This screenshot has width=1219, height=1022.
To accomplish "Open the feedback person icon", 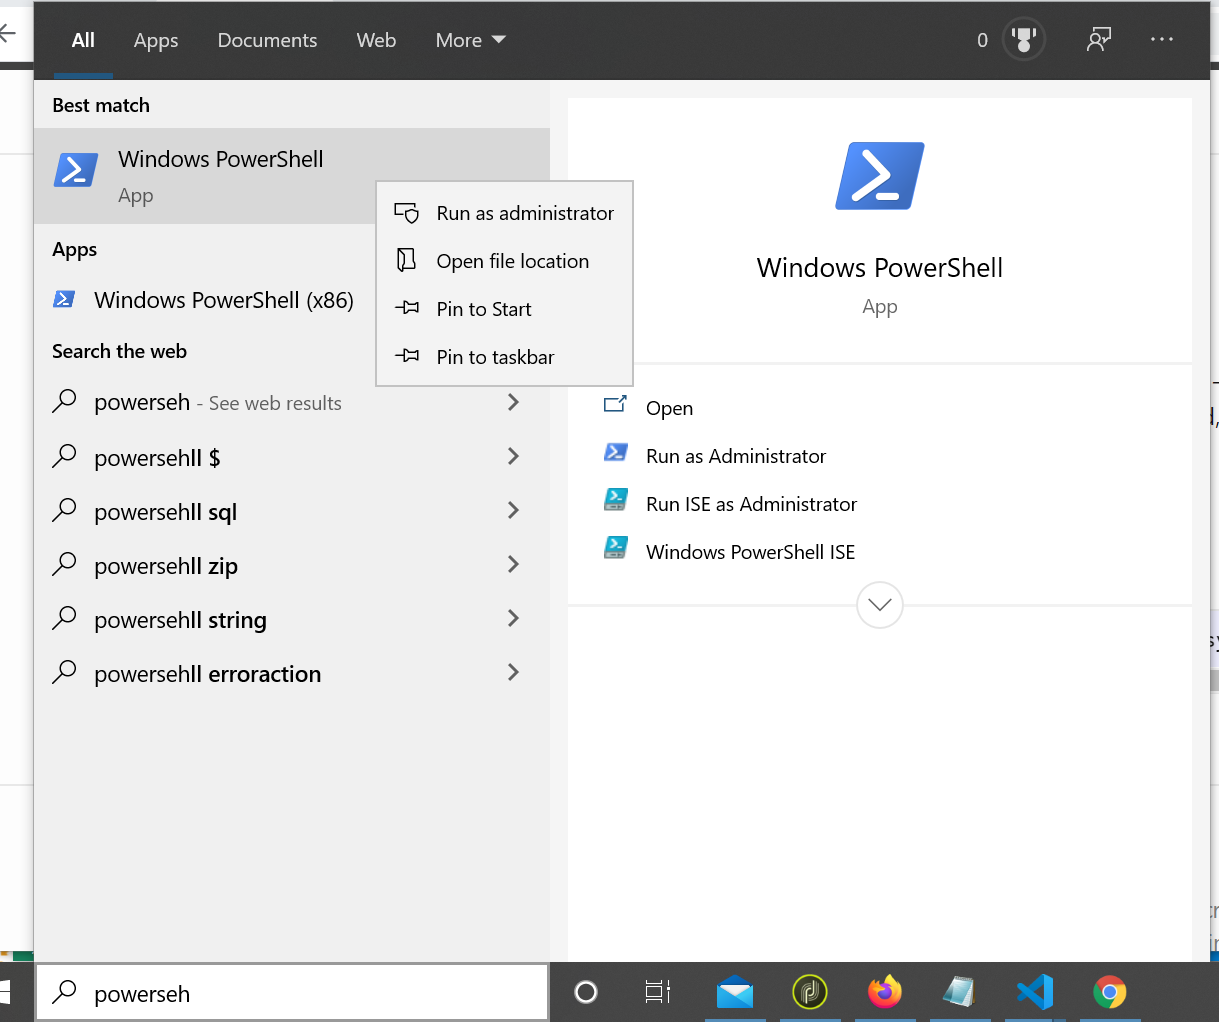I will (x=1098, y=40).
